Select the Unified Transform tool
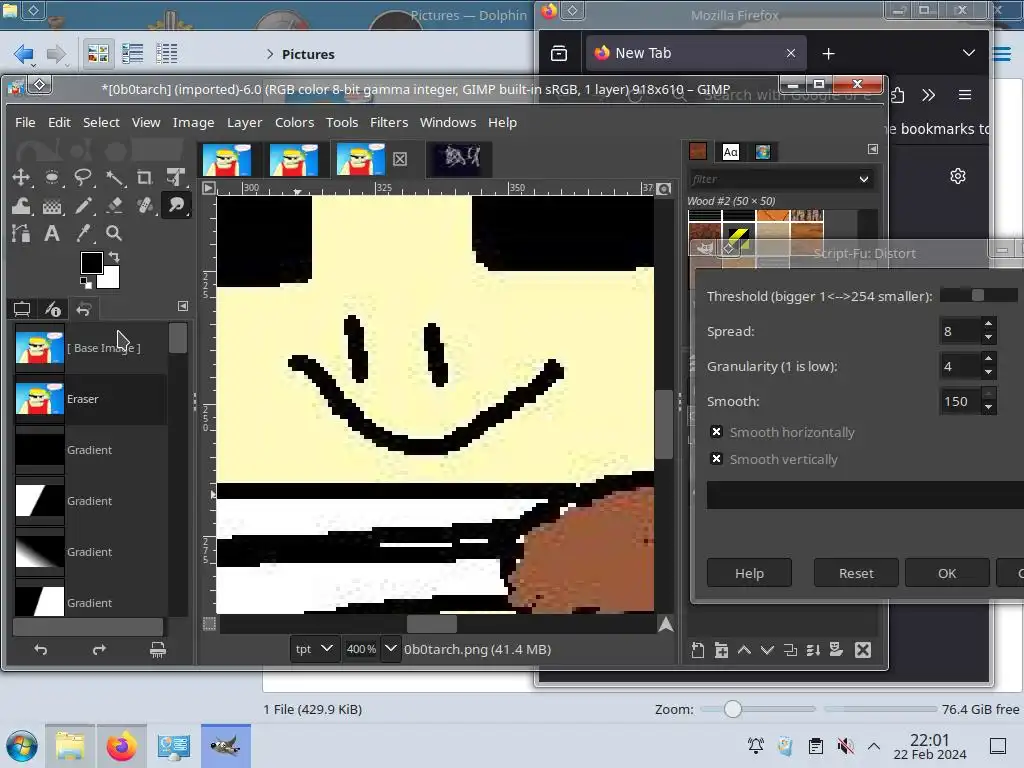Screen dimensions: 1024x768 [176, 177]
